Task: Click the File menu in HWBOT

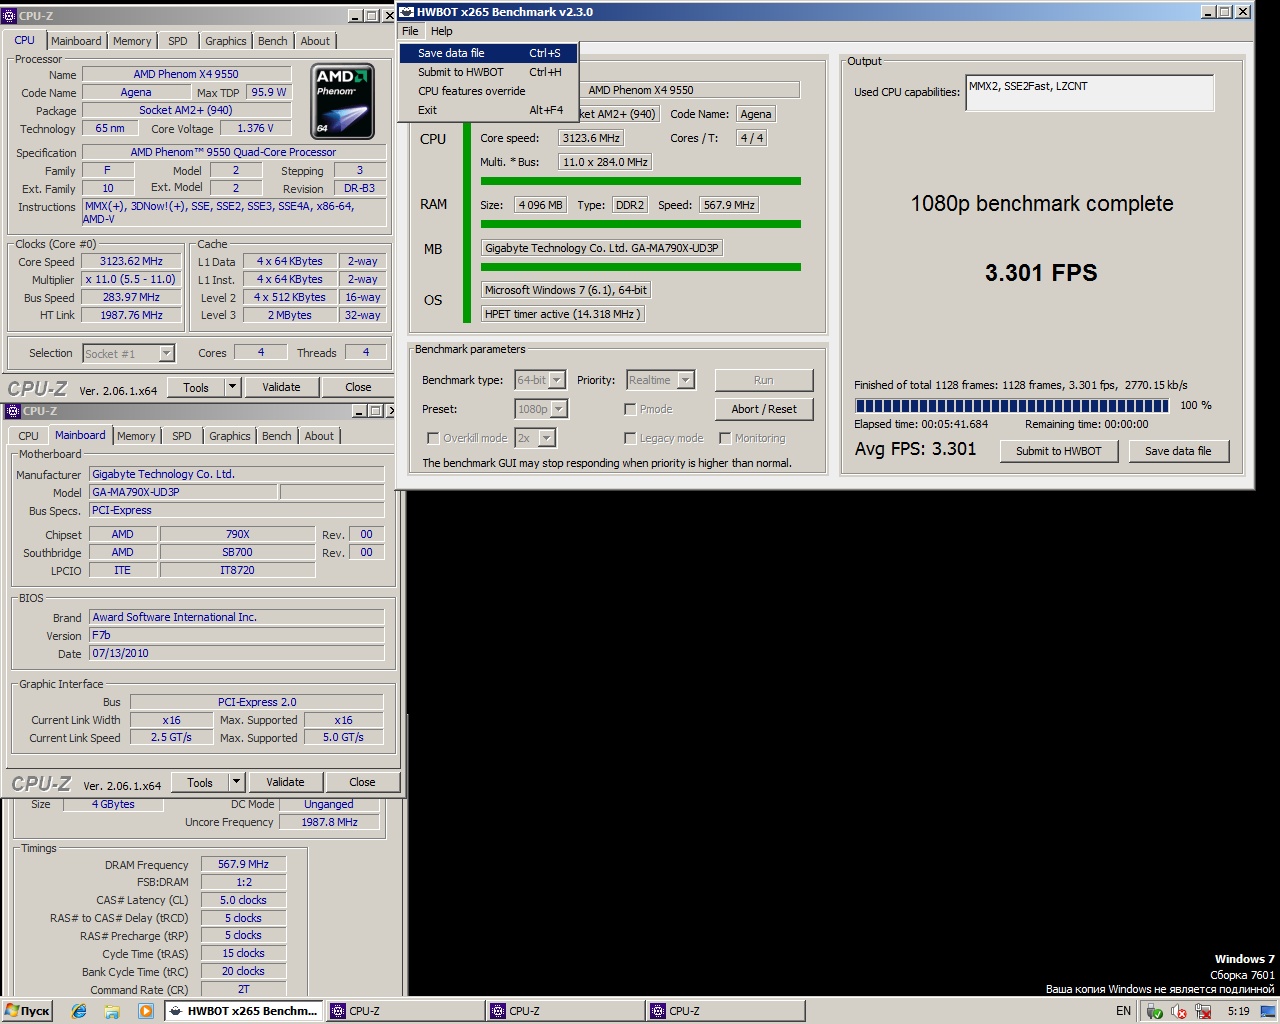Action: [411, 31]
